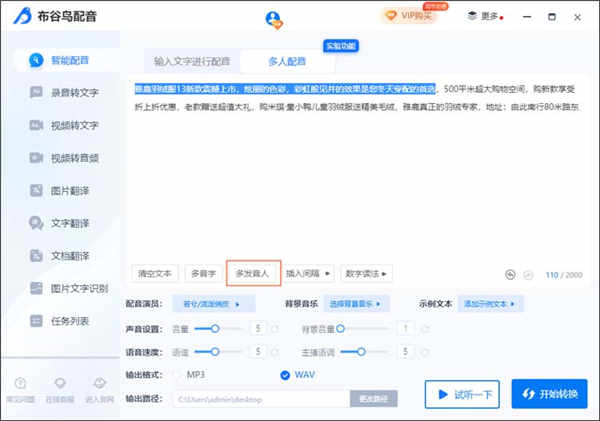Reset the 主播语调 pitch value icon
Image resolution: width=600 pixels, height=421 pixels.
425,352
